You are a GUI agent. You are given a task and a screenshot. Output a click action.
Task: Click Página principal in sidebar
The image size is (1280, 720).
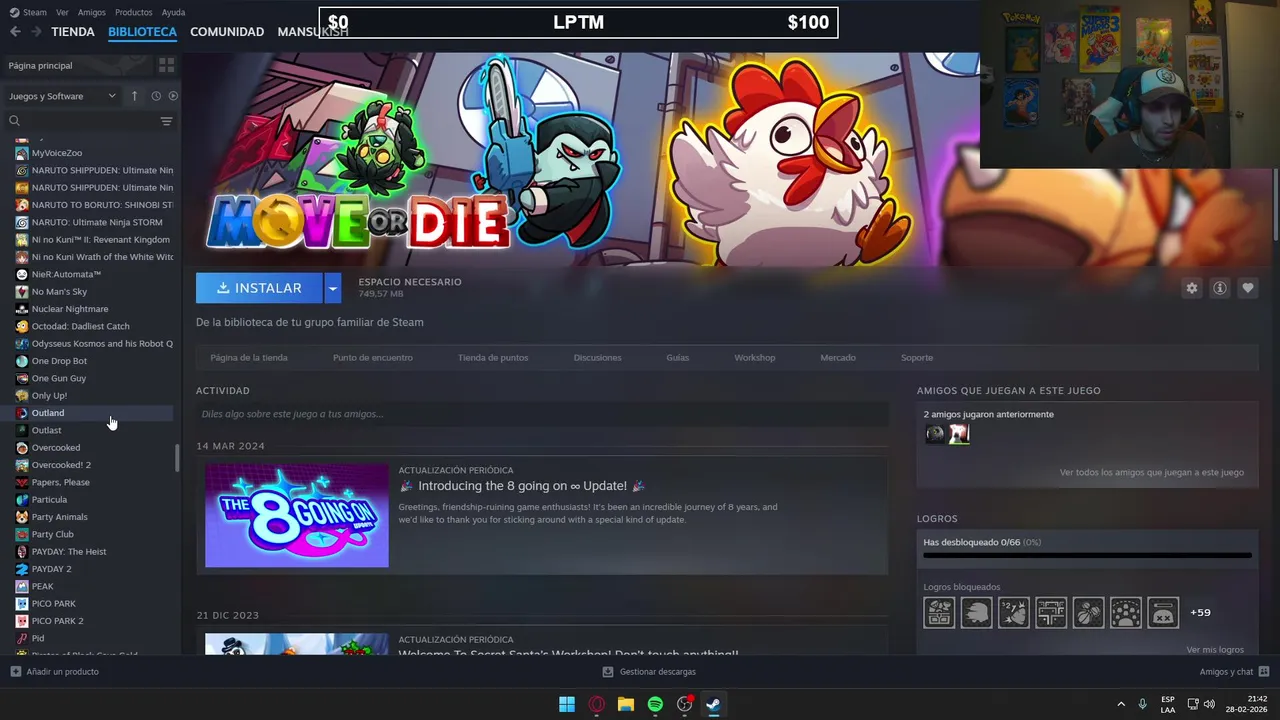point(40,65)
